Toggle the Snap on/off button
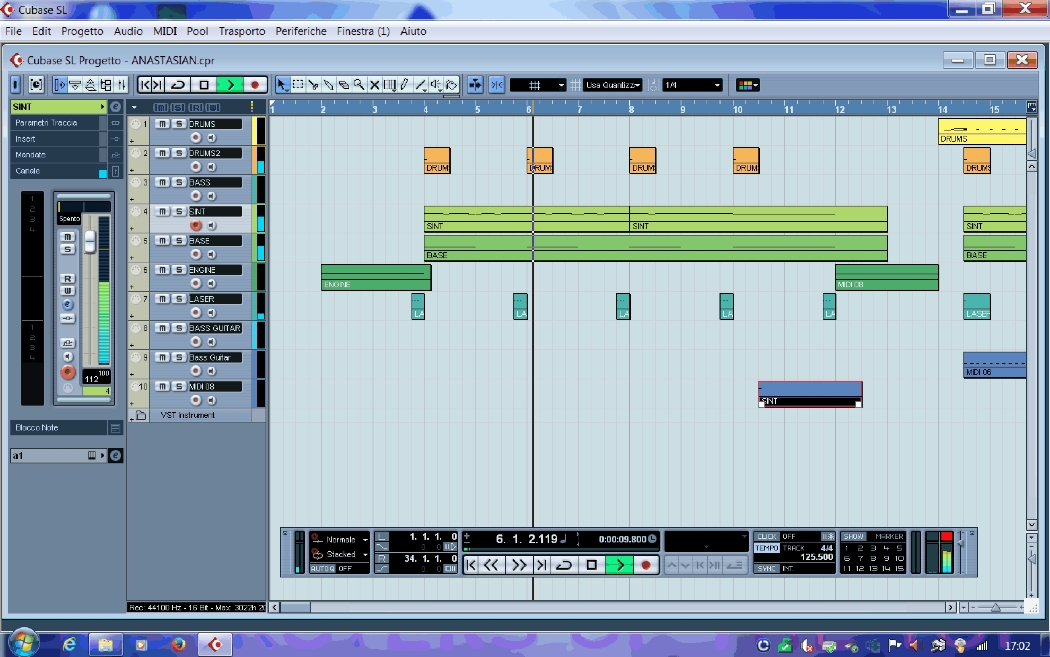The width and height of the screenshot is (1050, 657). 496,85
